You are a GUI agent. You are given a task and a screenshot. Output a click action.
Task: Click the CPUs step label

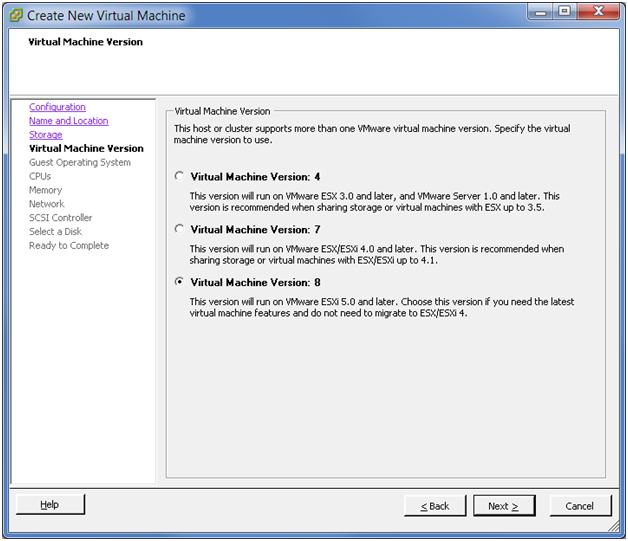point(40,176)
